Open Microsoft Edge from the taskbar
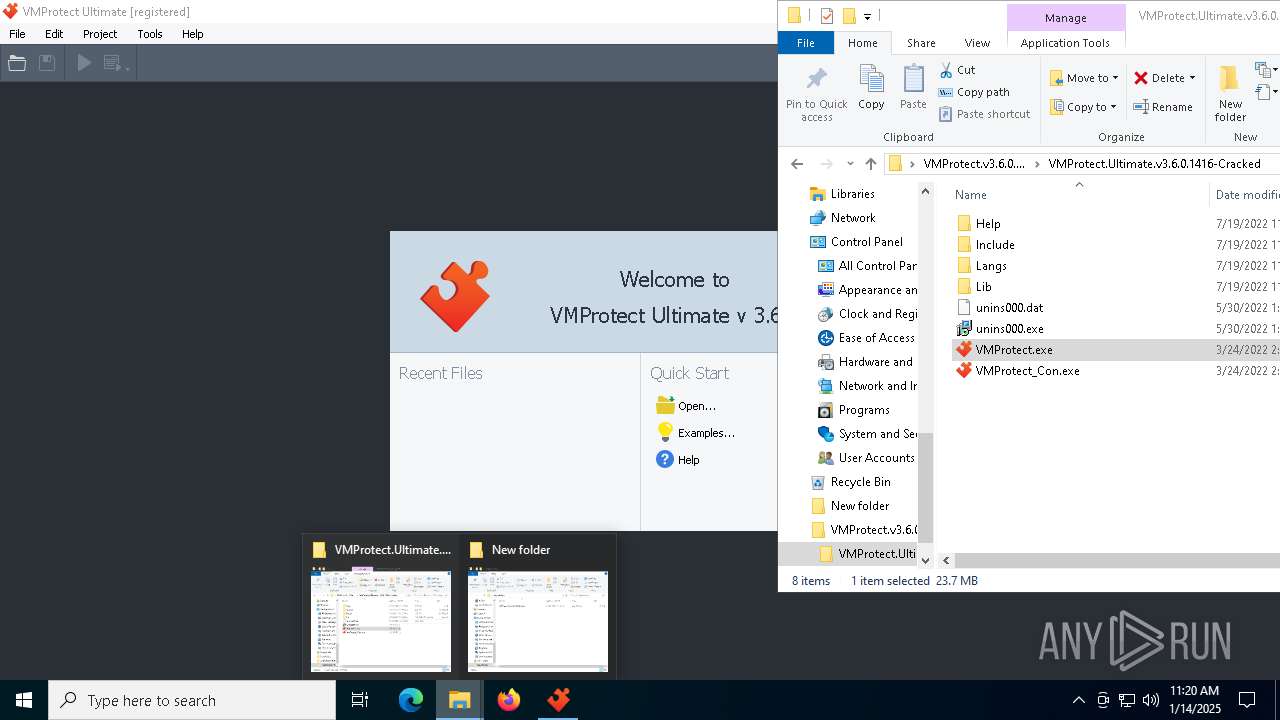 click(x=411, y=700)
